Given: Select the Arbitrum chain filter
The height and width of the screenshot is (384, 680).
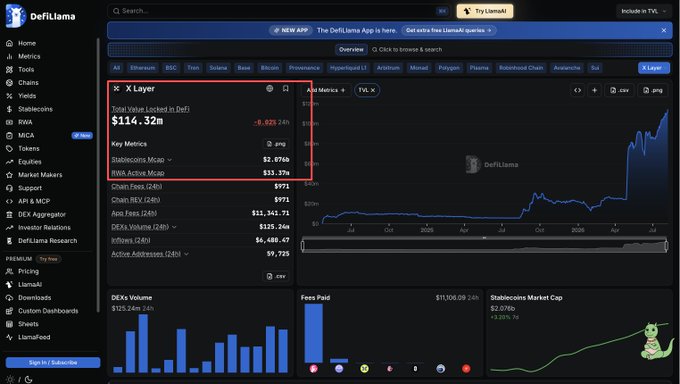Looking at the screenshot, I should pos(388,68).
